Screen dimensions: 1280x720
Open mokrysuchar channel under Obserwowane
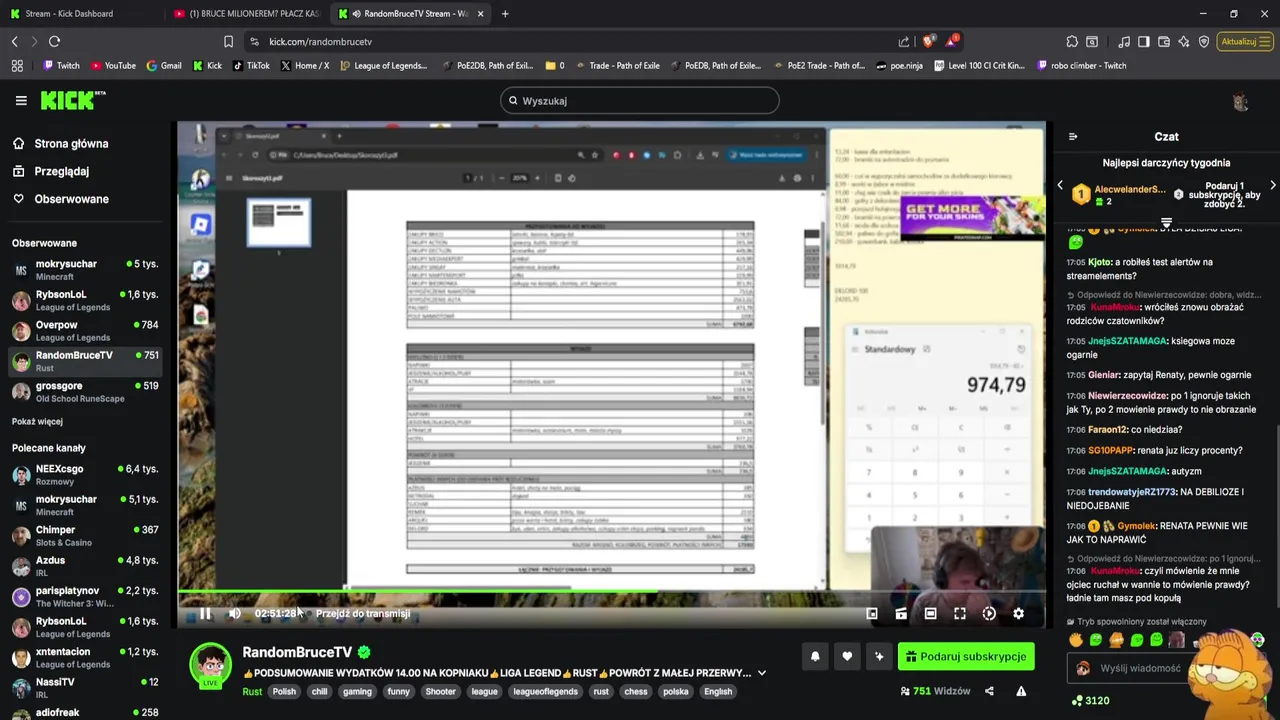click(85, 269)
